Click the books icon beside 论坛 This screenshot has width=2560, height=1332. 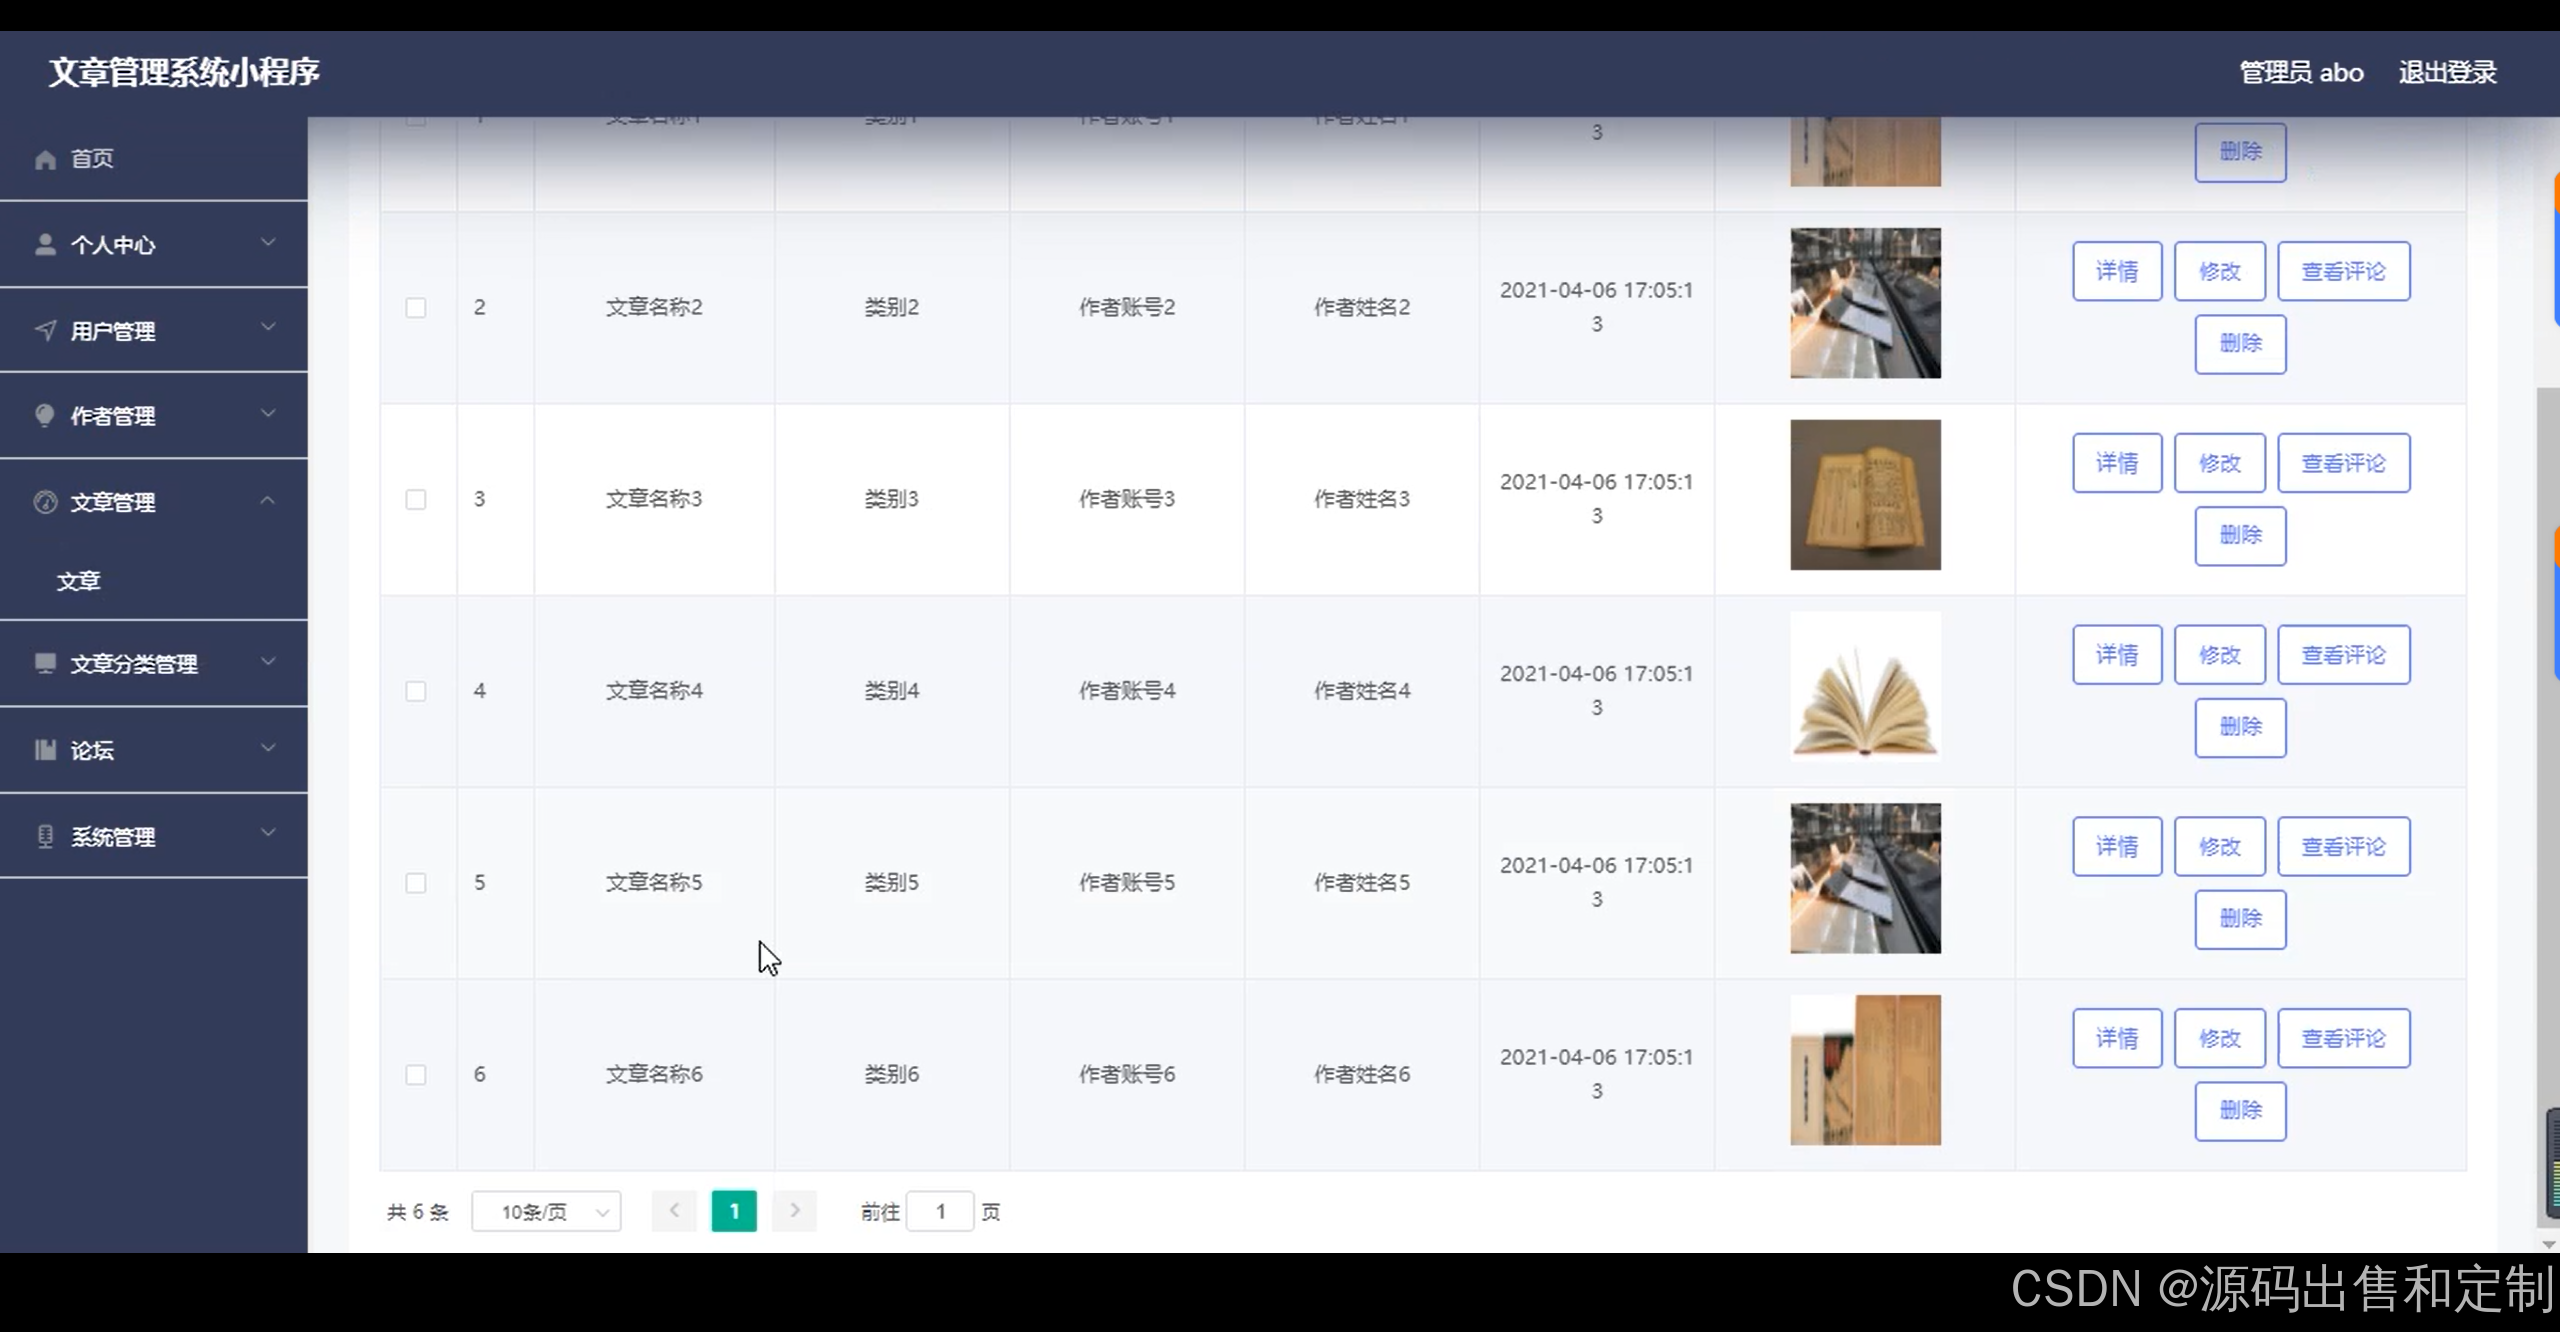coord(45,750)
